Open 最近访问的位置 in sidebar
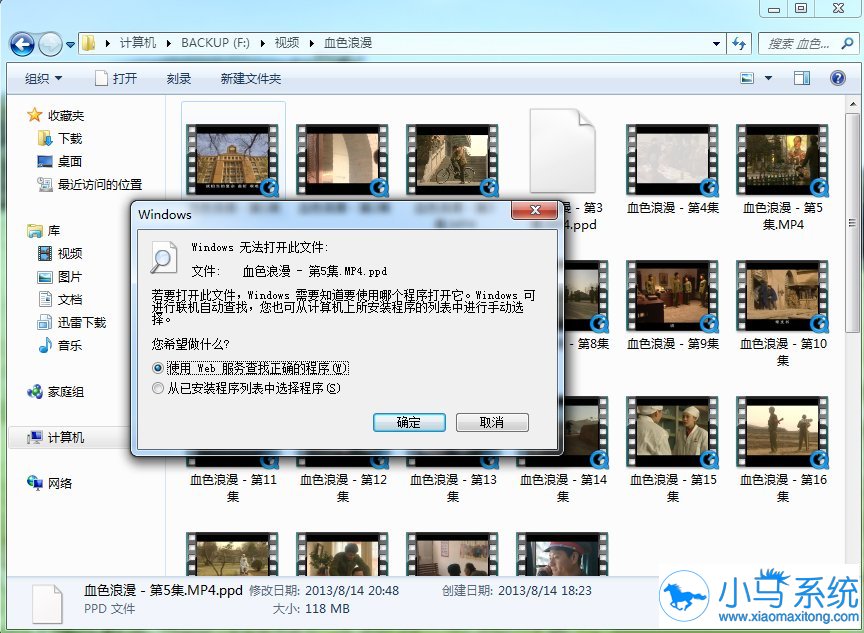The width and height of the screenshot is (864, 633). (89, 185)
